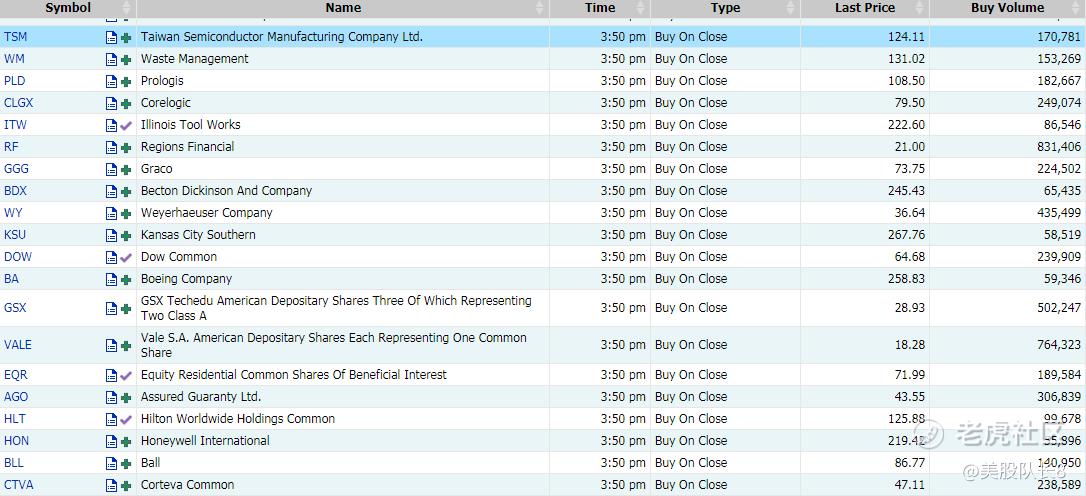Add Corelogic via its green plus icon
1086x496 pixels.
coord(125,104)
